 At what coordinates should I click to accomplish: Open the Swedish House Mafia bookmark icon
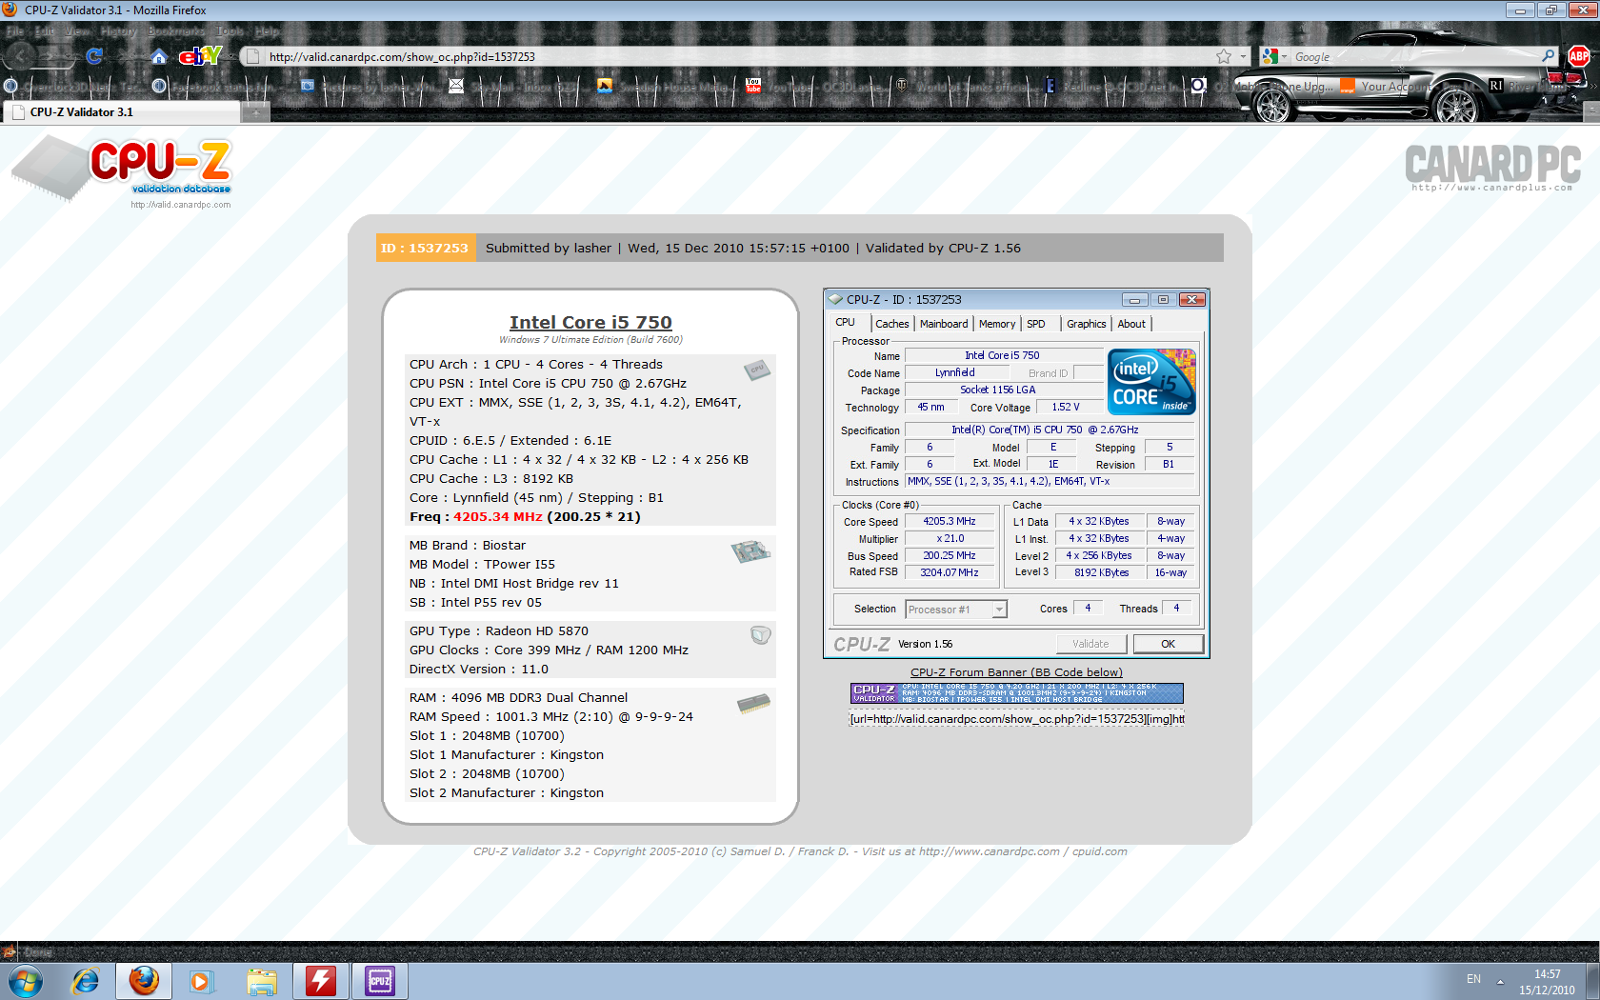click(604, 86)
